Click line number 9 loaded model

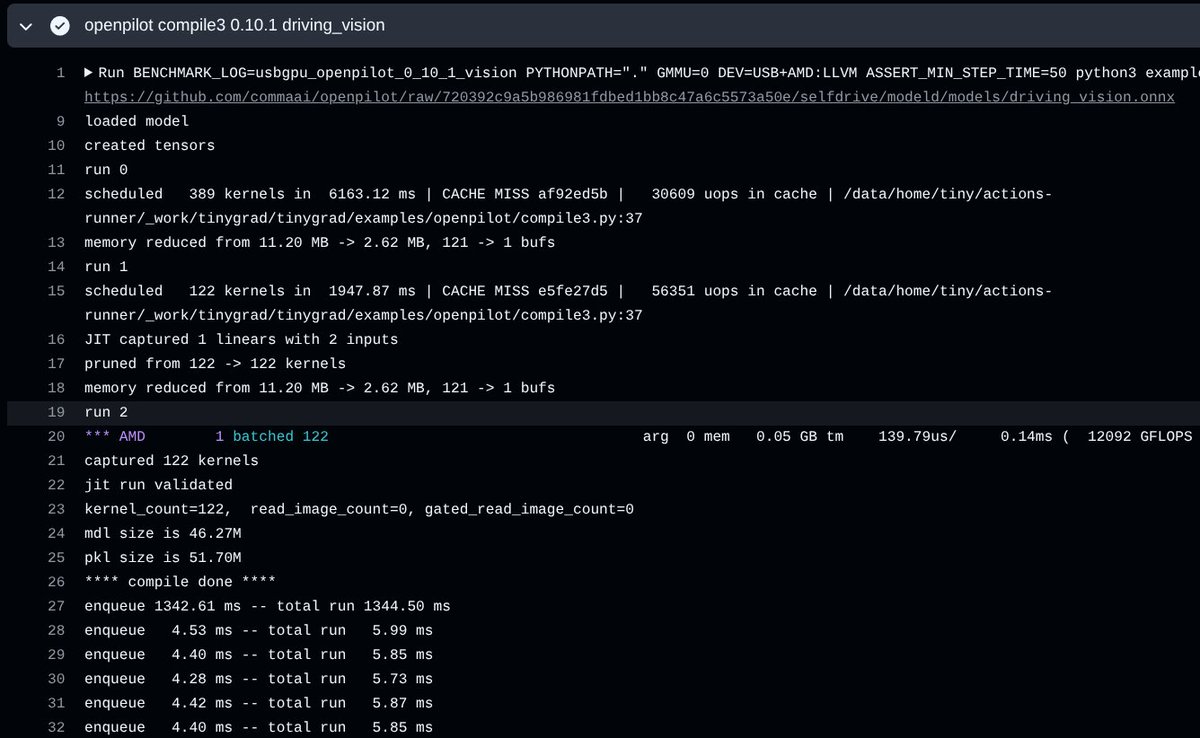tap(60, 121)
